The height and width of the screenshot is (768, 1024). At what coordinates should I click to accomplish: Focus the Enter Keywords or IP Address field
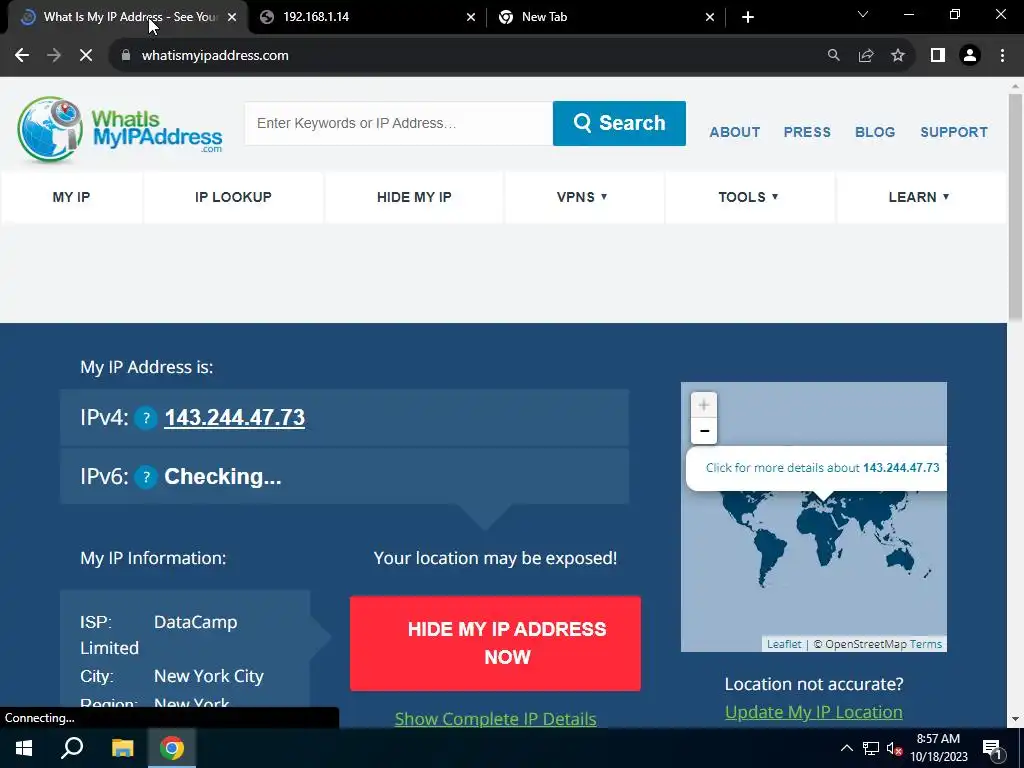398,123
